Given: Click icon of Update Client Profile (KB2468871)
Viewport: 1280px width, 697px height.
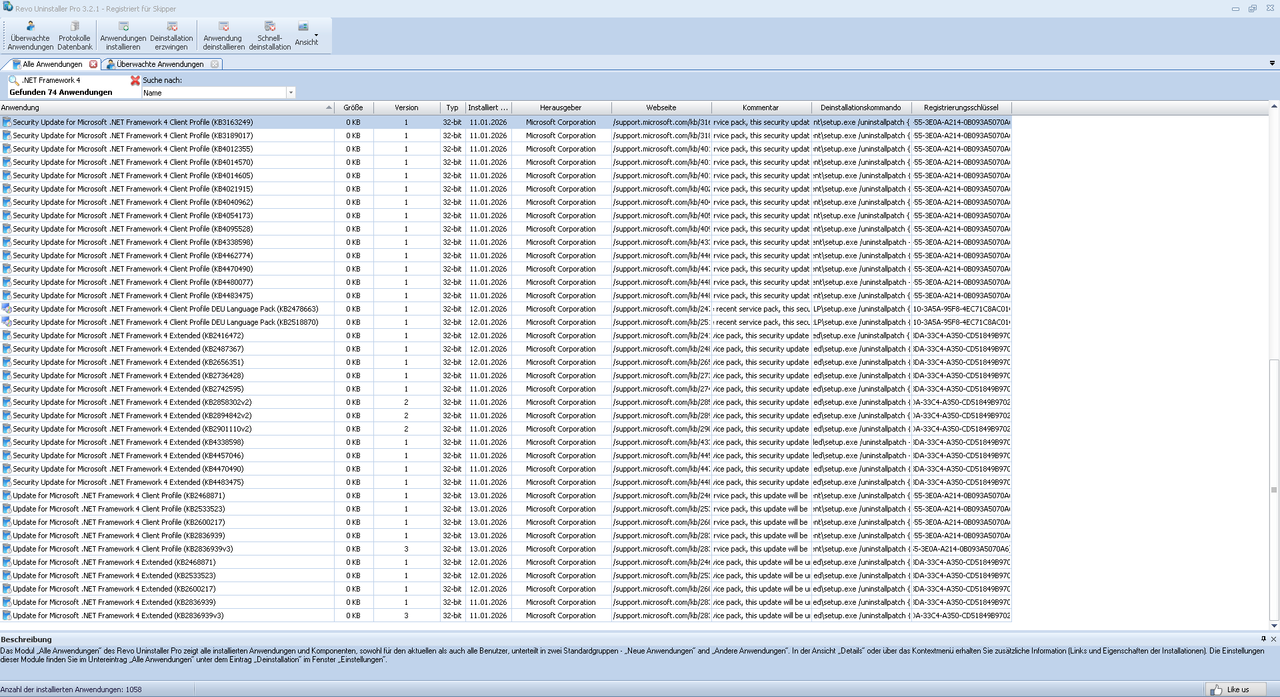Looking at the screenshot, I should 6,495.
